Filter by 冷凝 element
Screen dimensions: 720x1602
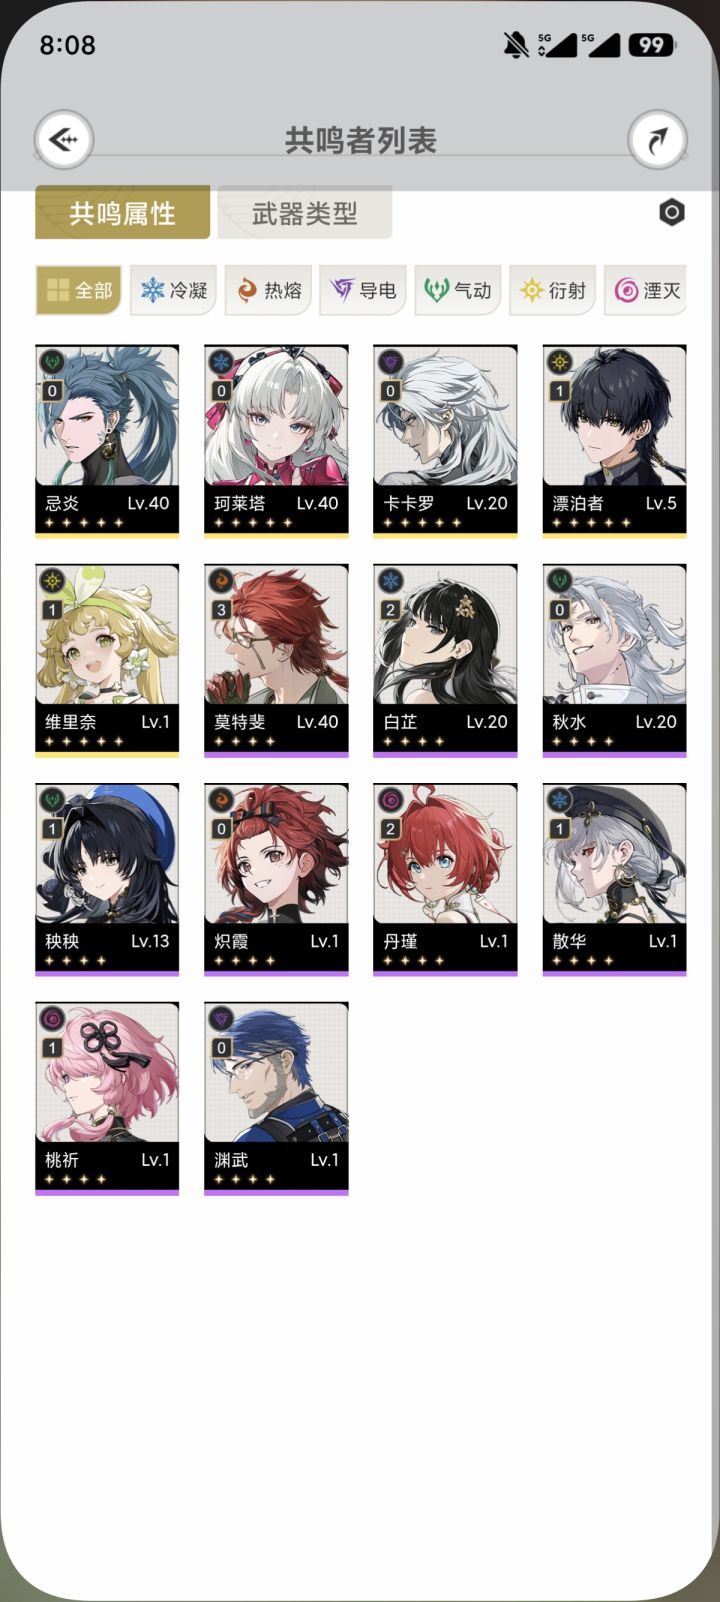175,290
